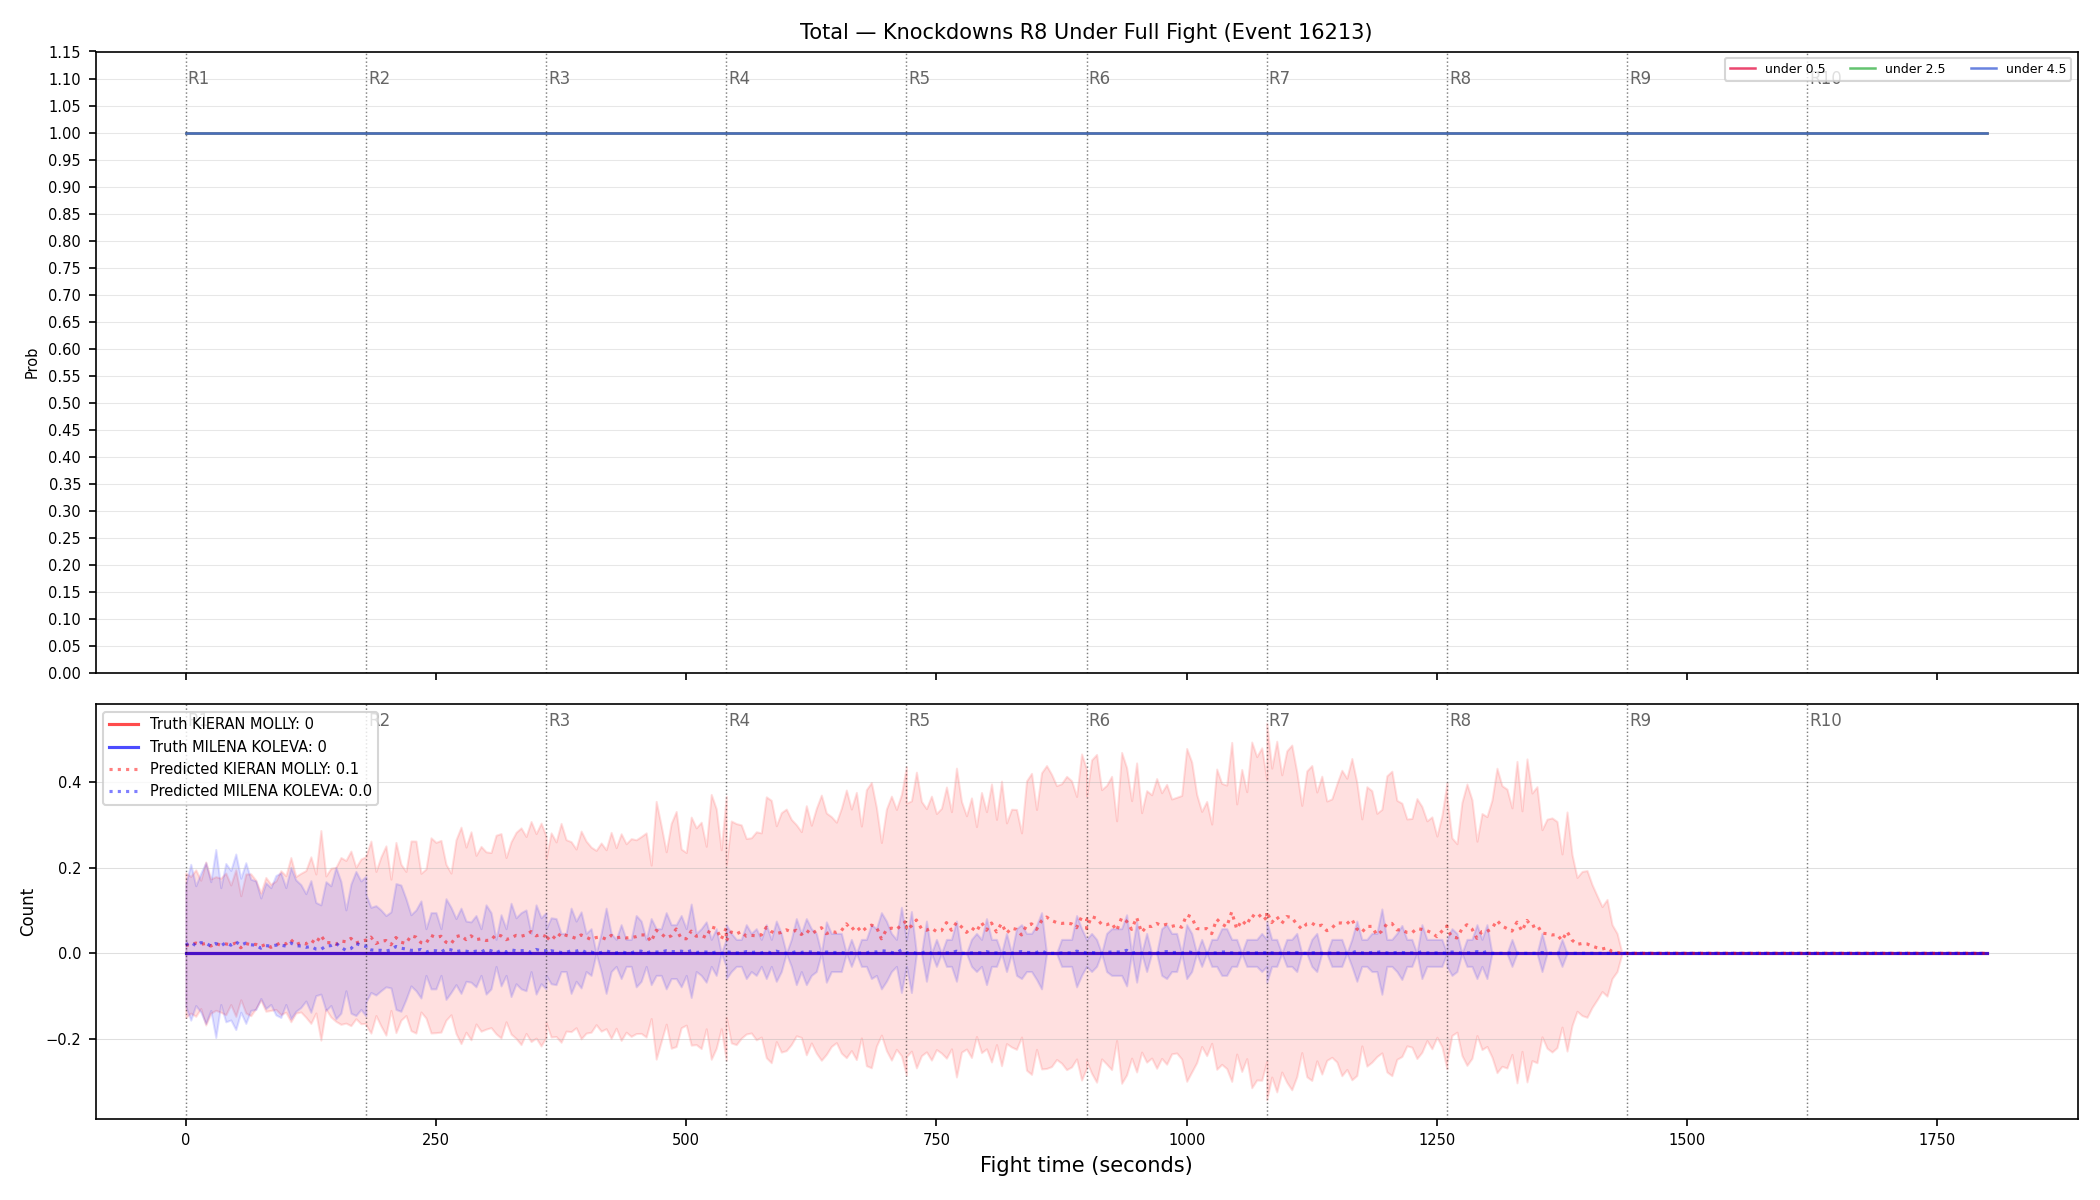2100x1200 pixels.
Task: Click the R6 round label in the Count chart
Action: coord(1099,720)
